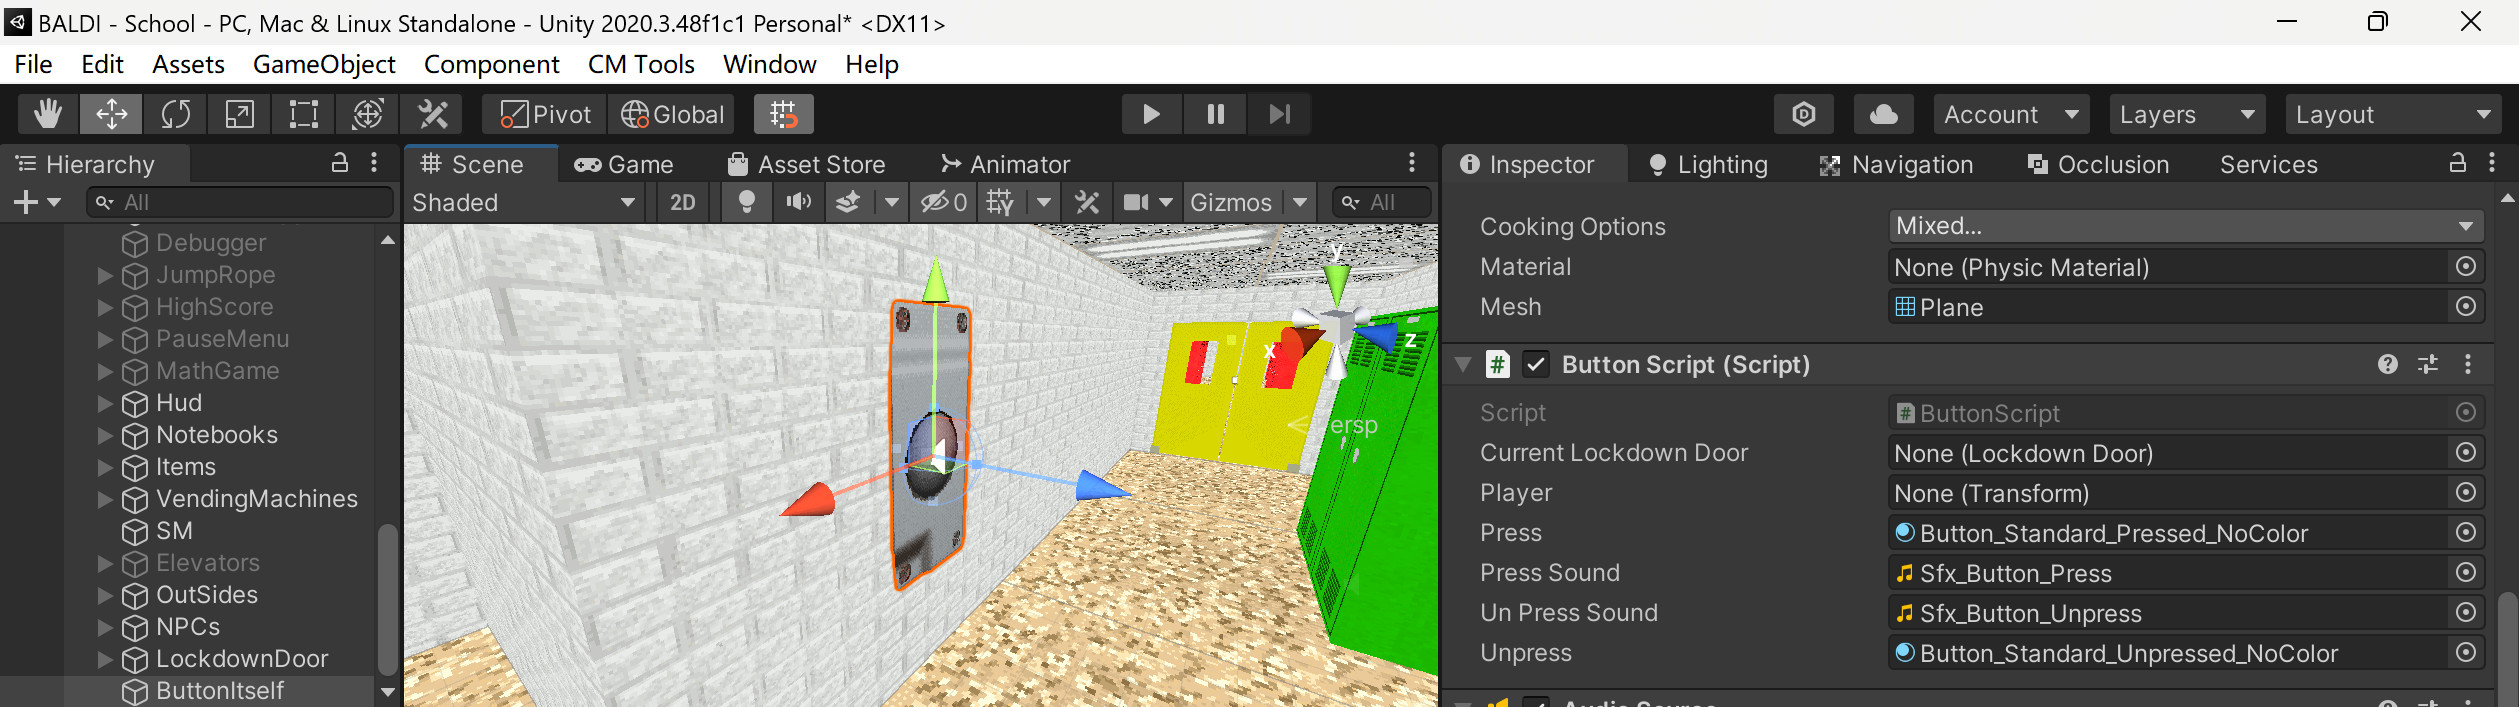This screenshot has width=2519, height=707.
Task: Select the Hand tool
Action: pyautogui.click(x=47, y=114)
